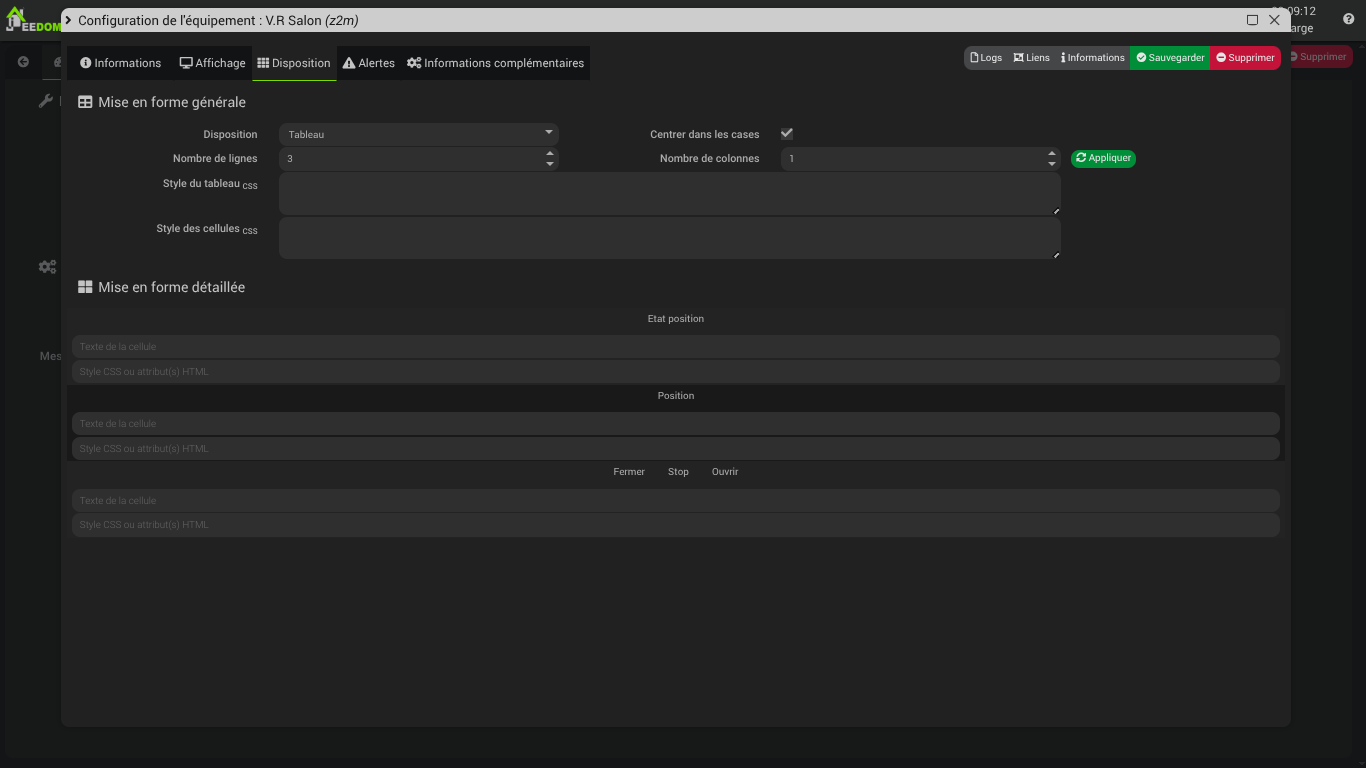Toggle the Centrer dans les cases checkbox
This screenshot has width=1366, height=768.
click(x=787, y=134)
